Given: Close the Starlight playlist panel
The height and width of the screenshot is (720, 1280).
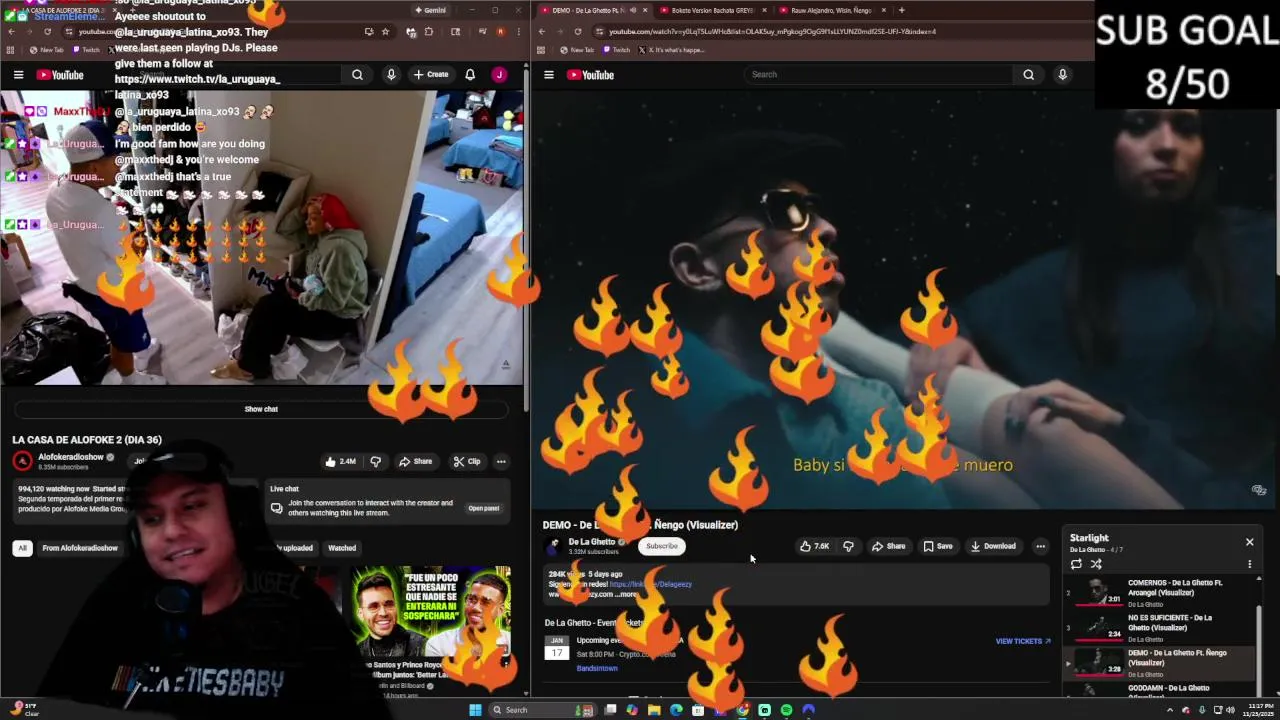Looking at the screenshot, I should pyautogui.click(x=1249, y=542).
